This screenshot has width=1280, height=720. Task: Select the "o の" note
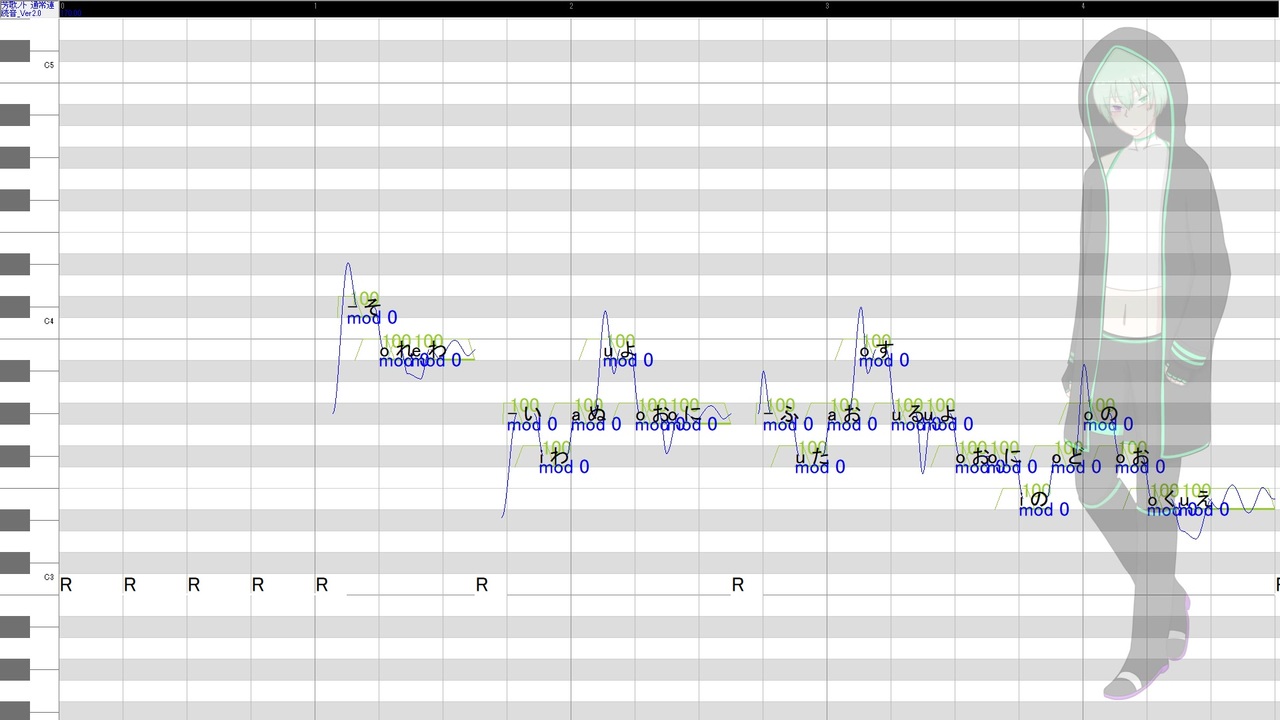[1099, 414]
